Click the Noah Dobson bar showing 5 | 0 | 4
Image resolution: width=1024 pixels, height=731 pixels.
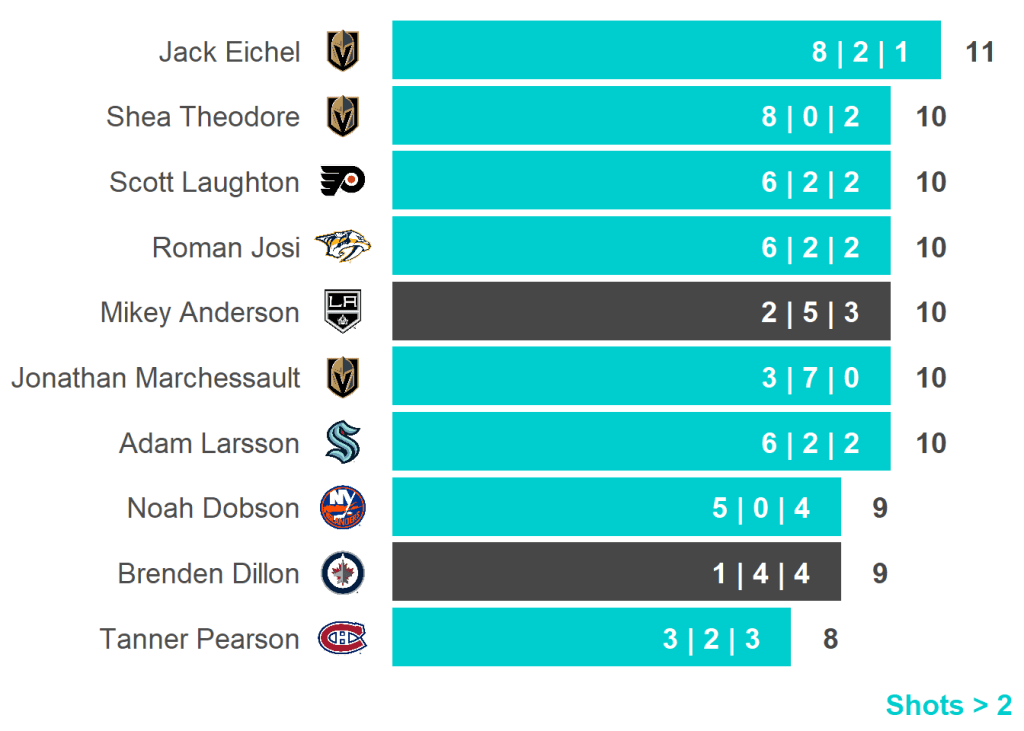point(615,508)
